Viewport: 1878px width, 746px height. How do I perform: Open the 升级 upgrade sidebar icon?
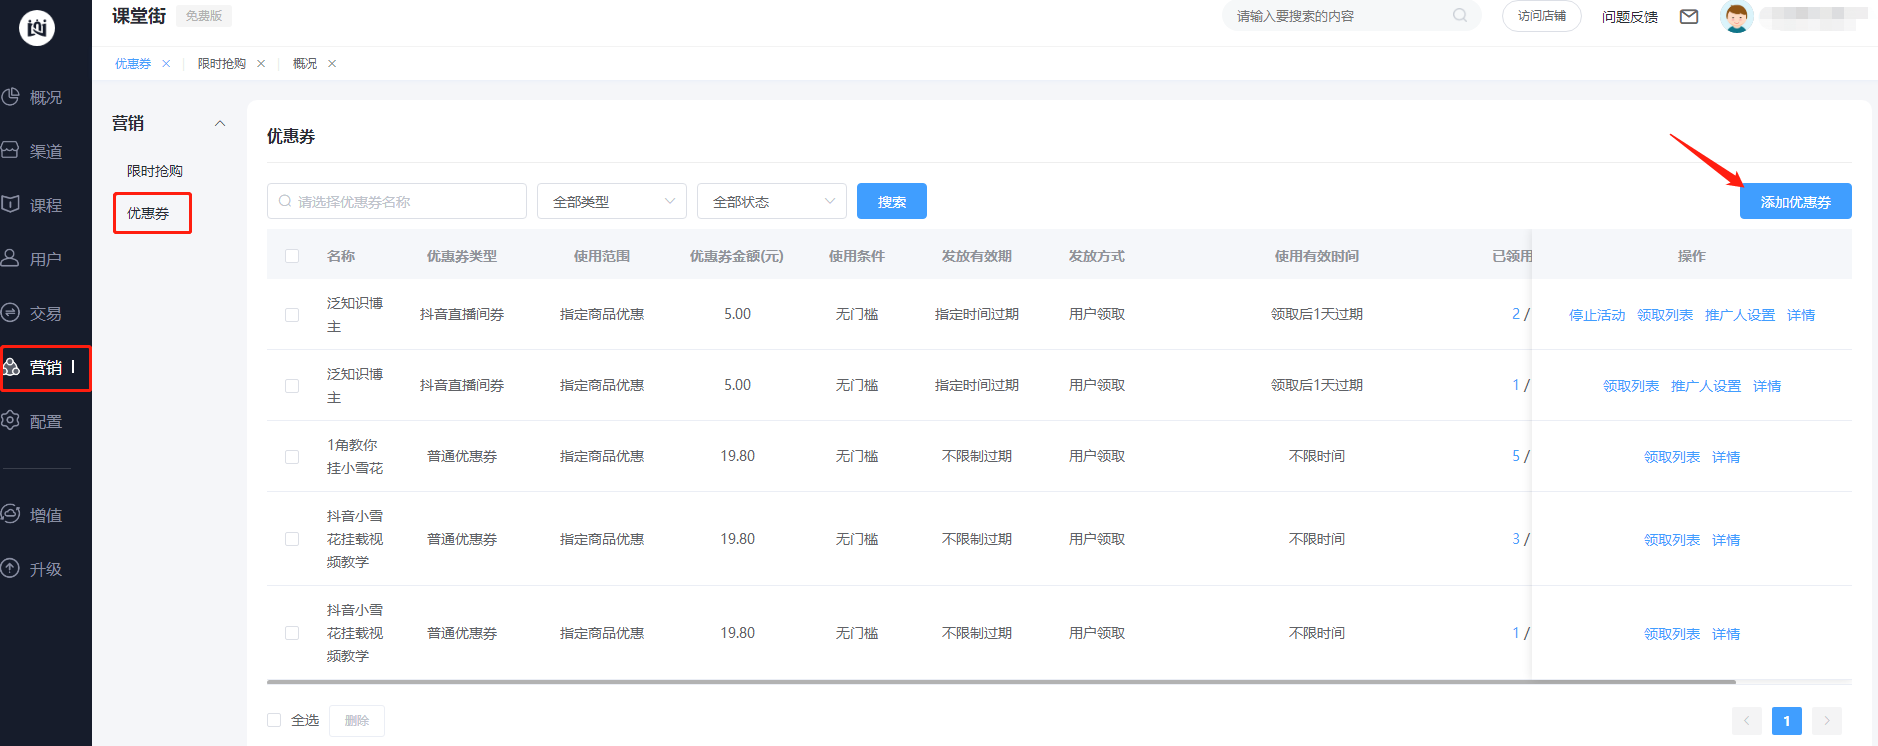click(10, 568)
